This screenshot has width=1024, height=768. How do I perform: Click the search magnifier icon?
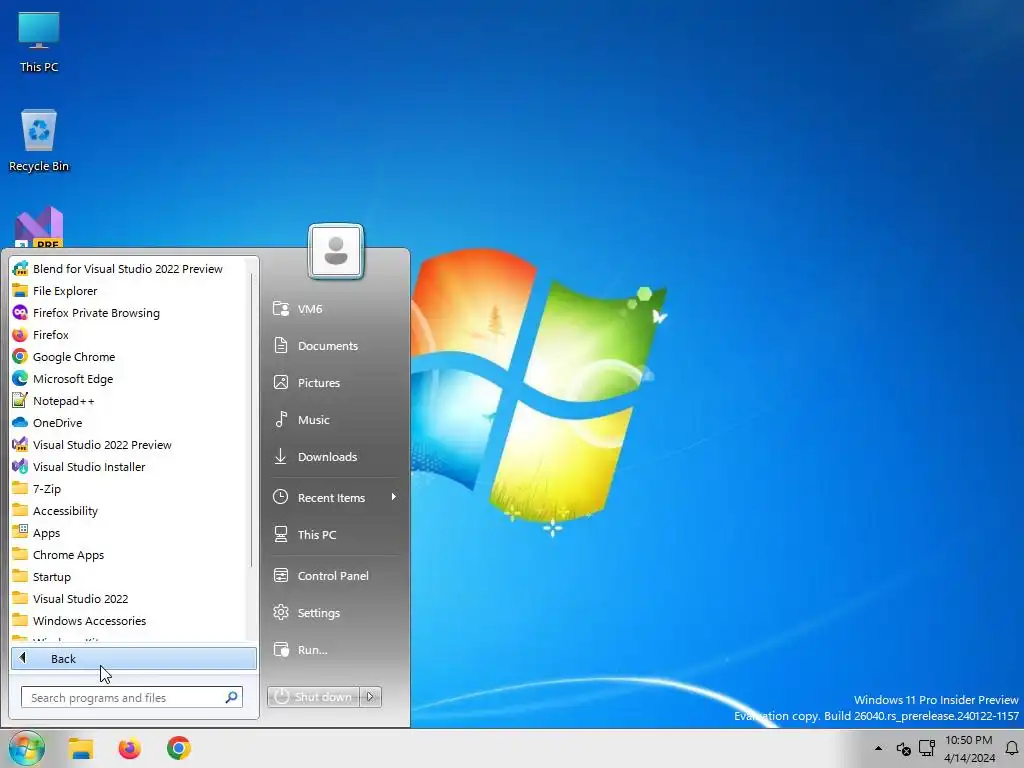(x=231, y=697)
